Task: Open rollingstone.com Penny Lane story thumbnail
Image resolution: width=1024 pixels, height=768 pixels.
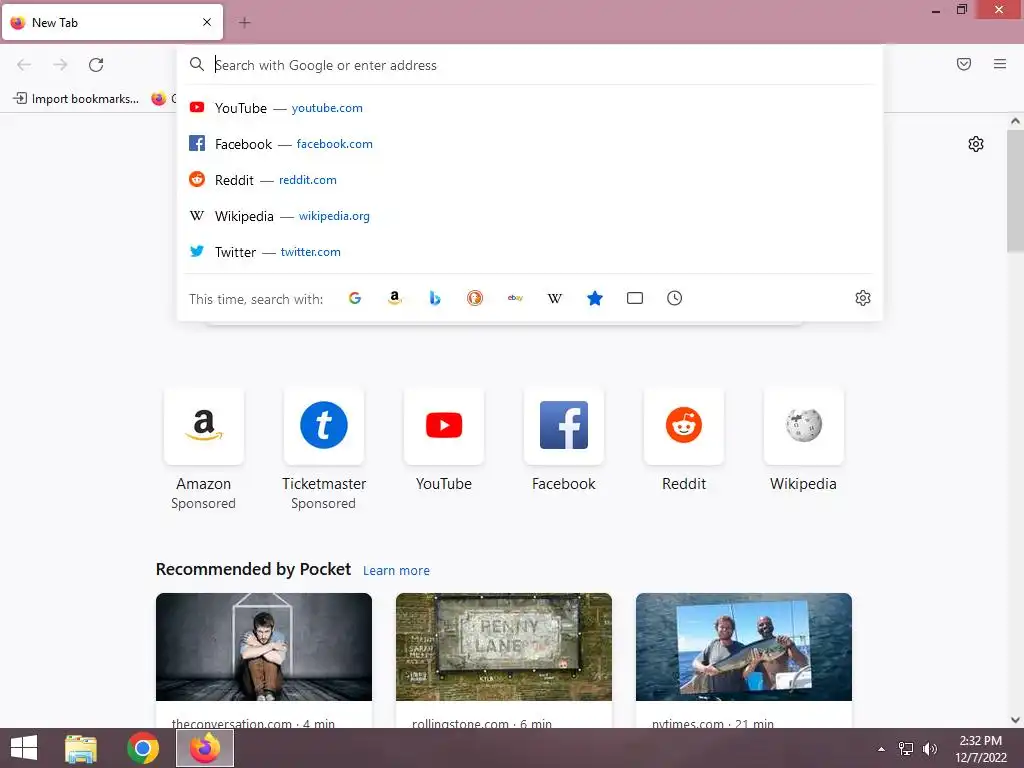Action: 504,647
